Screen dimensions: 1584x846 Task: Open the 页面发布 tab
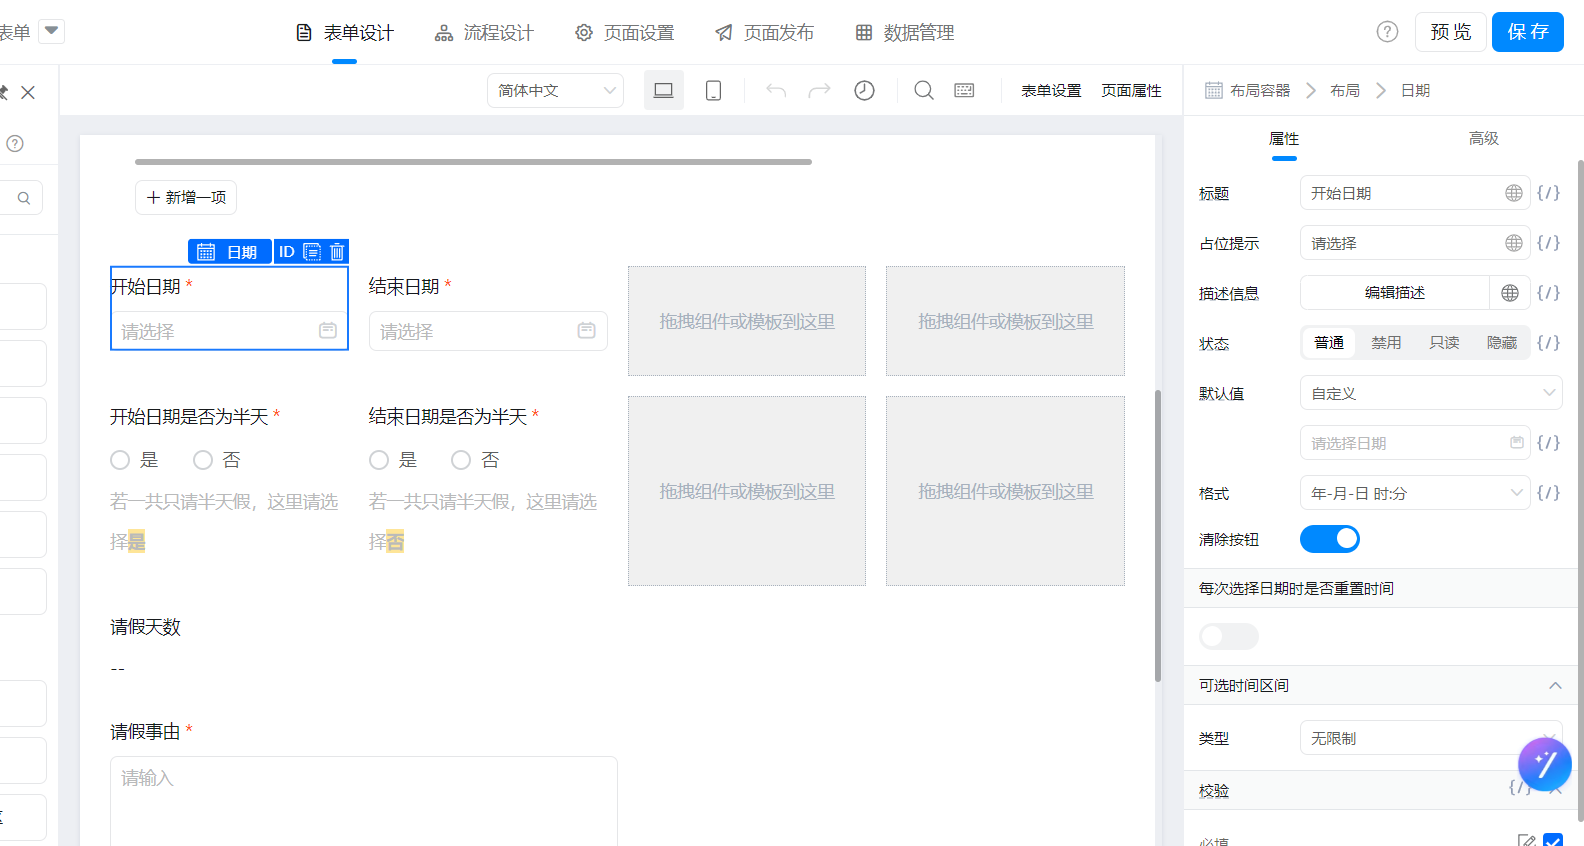click(x=764, y=33)
